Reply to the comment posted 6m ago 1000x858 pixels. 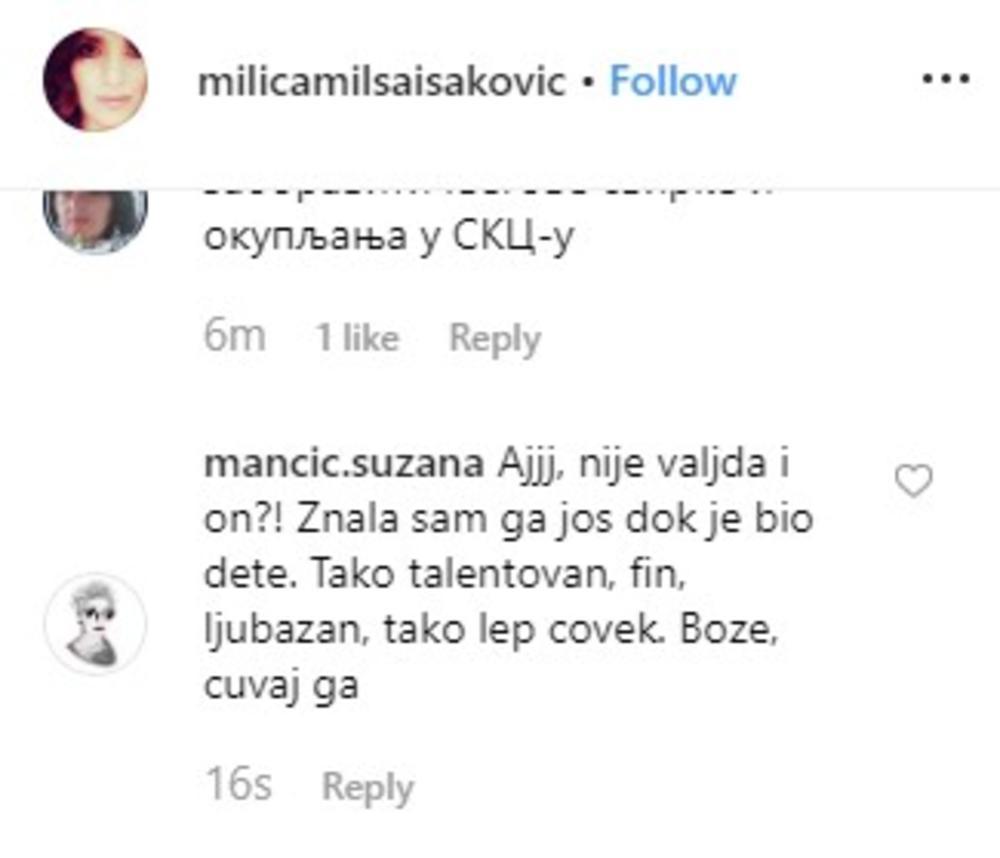(x=495, y=338)
